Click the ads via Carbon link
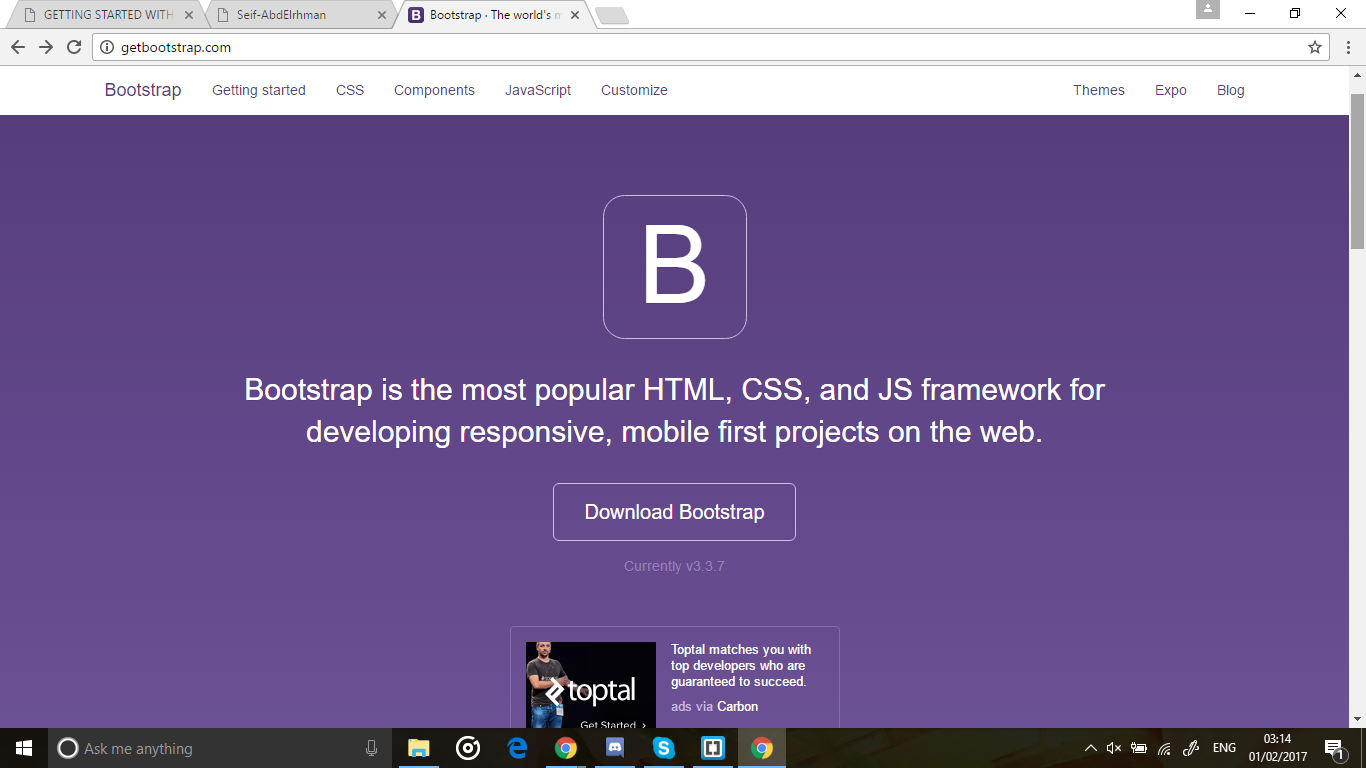This screenshot has width=1366, height=768. click(x=715, y=706)
